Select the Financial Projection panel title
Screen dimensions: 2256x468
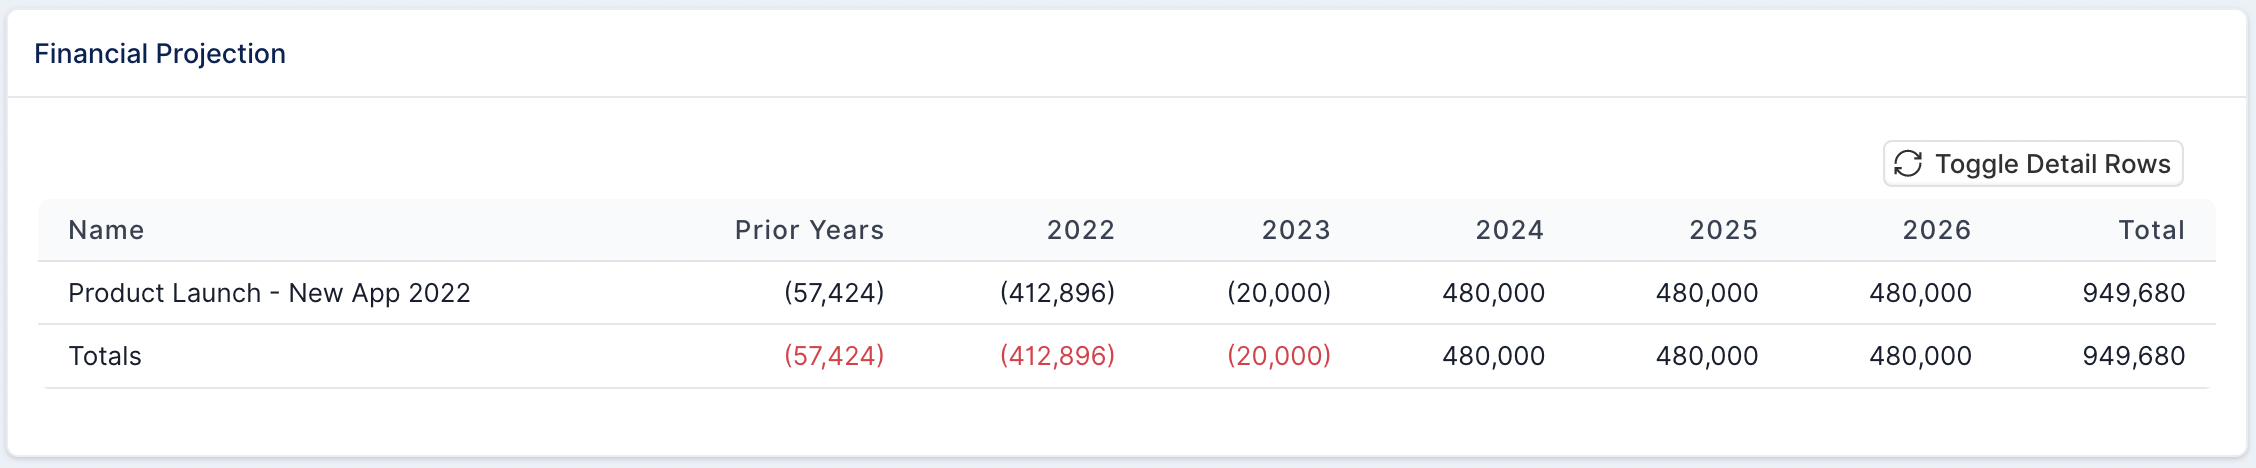tap(160, 53)
